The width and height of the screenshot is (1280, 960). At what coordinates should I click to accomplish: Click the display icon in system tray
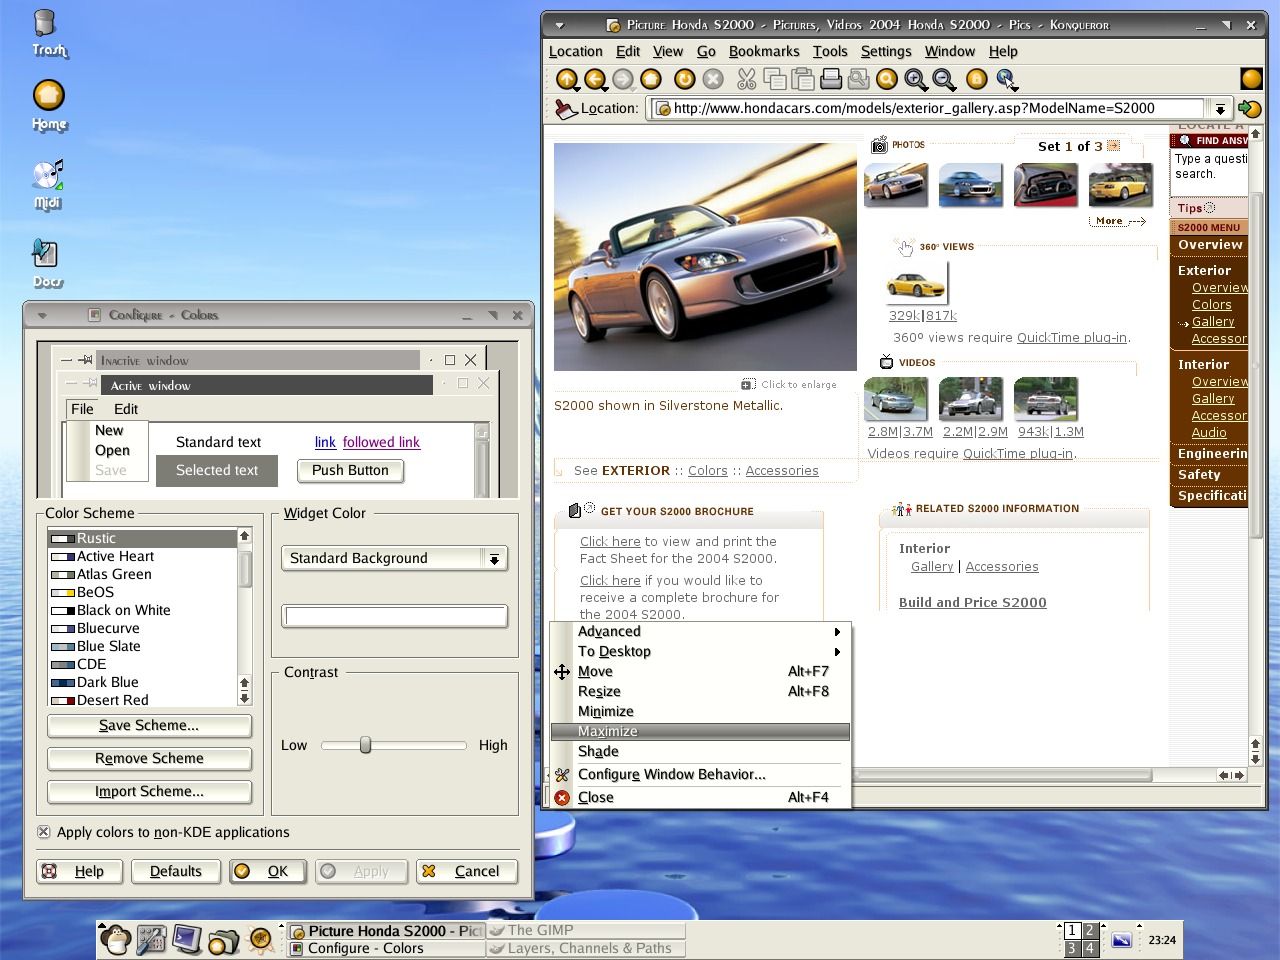coord(1121,939)
